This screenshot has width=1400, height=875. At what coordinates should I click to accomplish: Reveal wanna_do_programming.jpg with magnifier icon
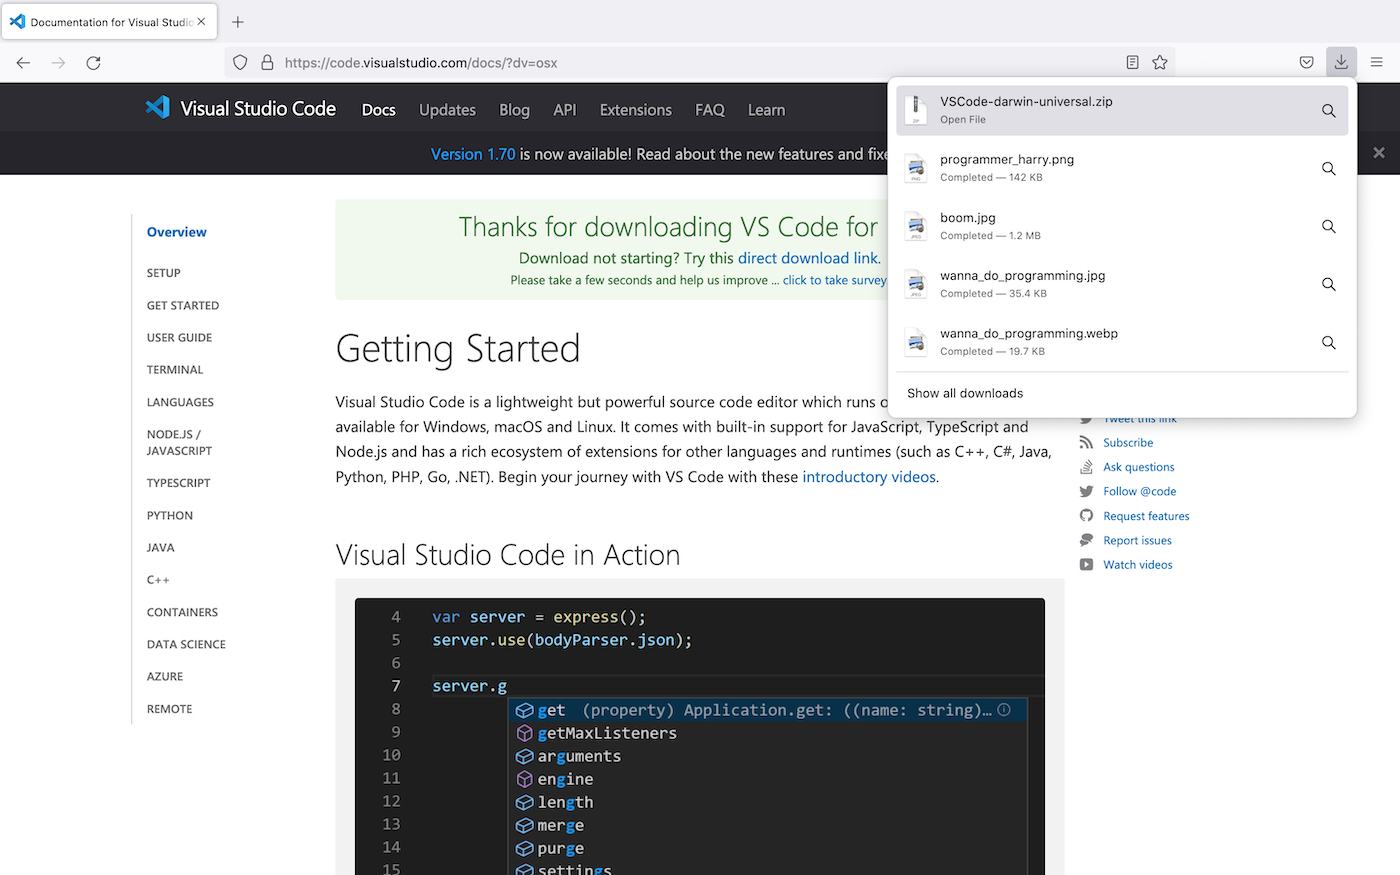click(x=1329, y=285)
